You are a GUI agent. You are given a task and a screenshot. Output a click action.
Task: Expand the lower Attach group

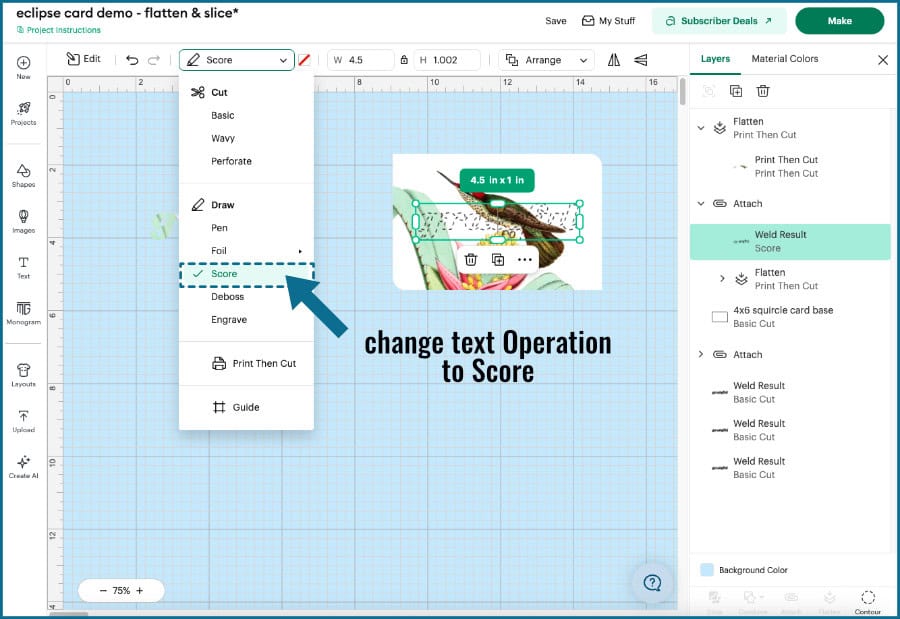pos(701,354)
